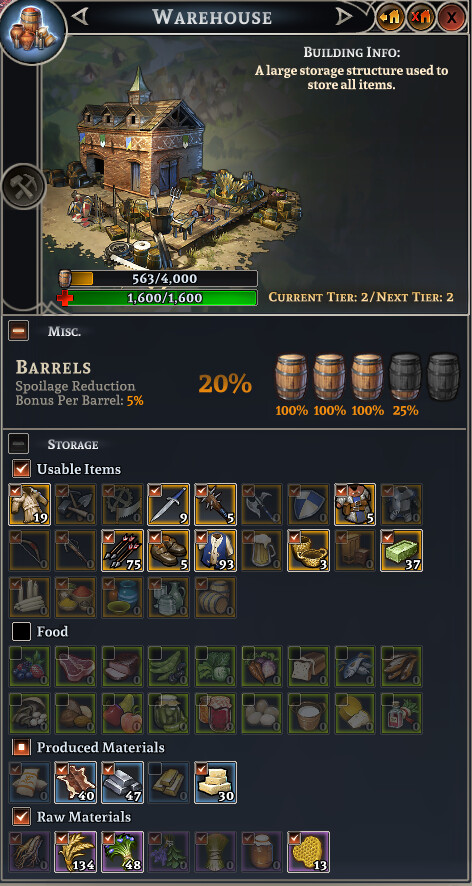Toggle the Raw Materials category checkbox

[21, 816]
